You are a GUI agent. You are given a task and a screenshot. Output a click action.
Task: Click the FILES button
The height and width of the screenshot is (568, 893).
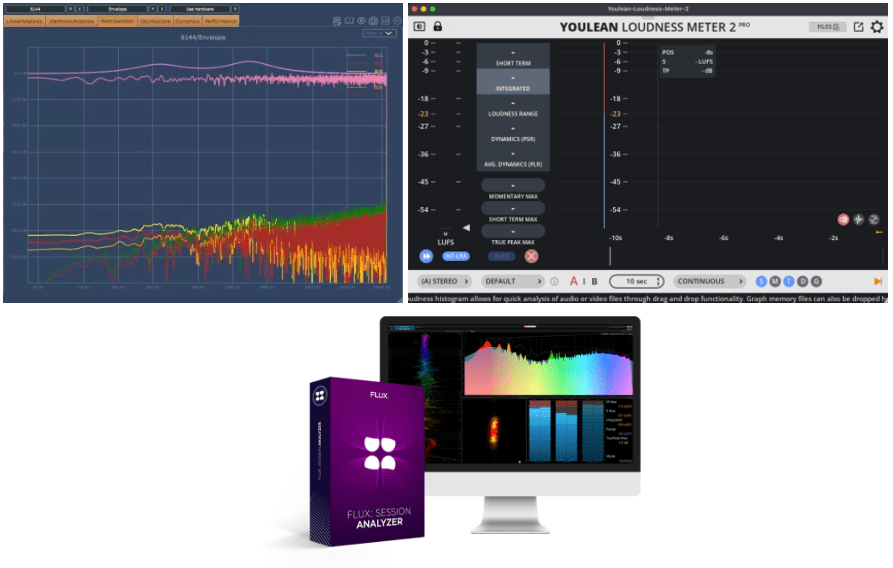coord(828,27)
